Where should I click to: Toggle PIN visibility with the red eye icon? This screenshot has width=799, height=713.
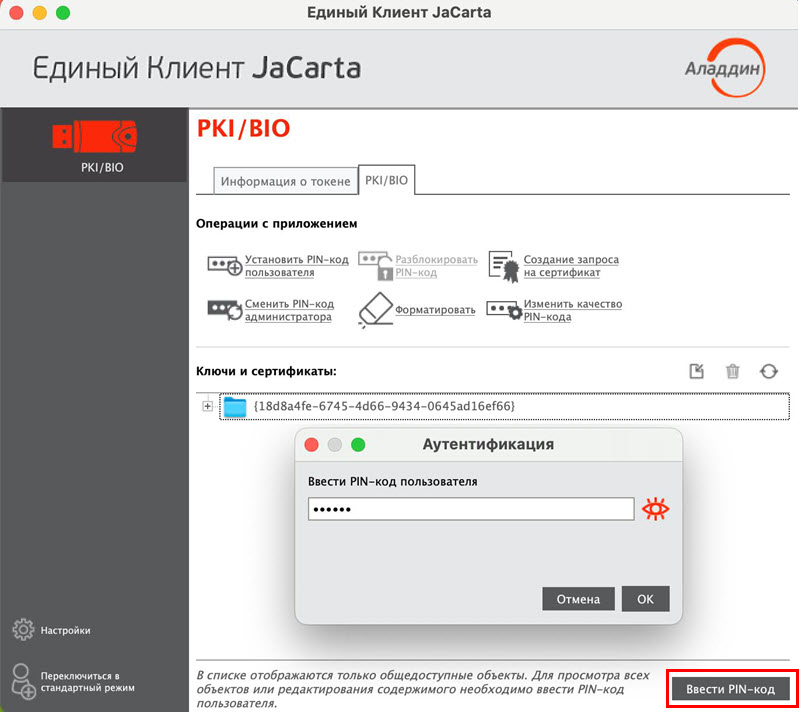click(656, 509)
